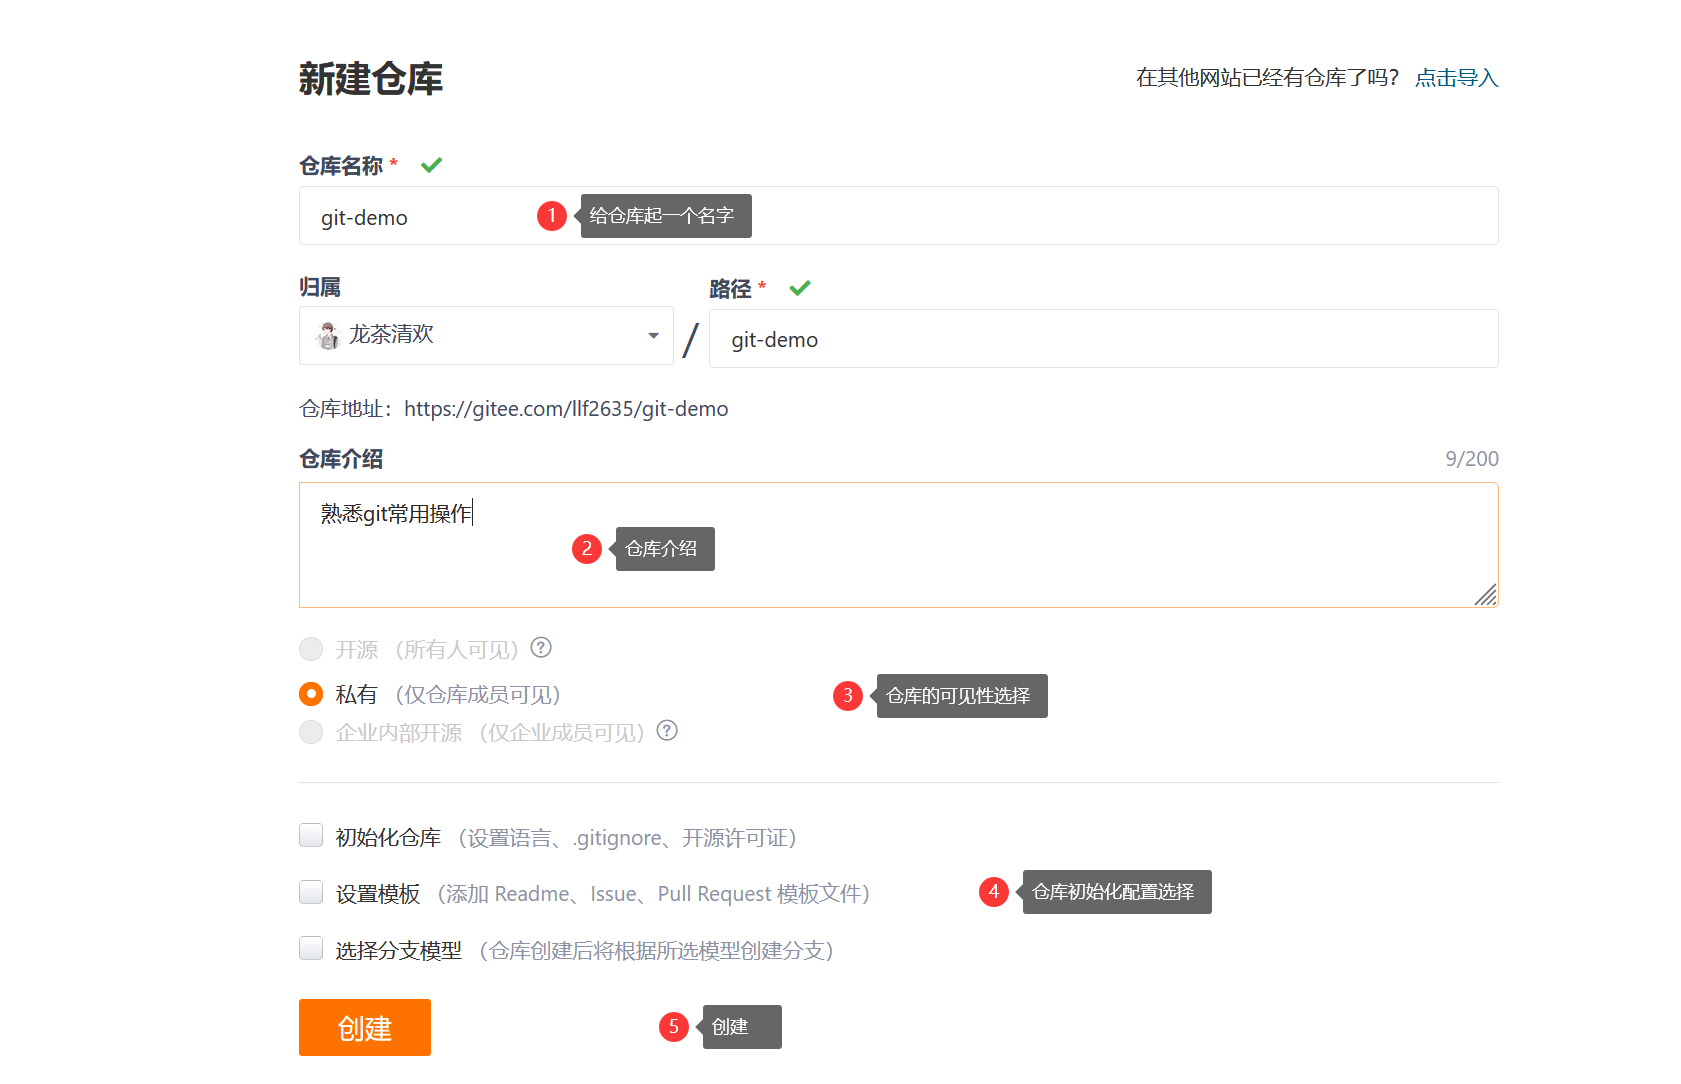Click the help question mark next to 开源
This screenshot has height=1084, width=1681.
(x=540, y=648)
